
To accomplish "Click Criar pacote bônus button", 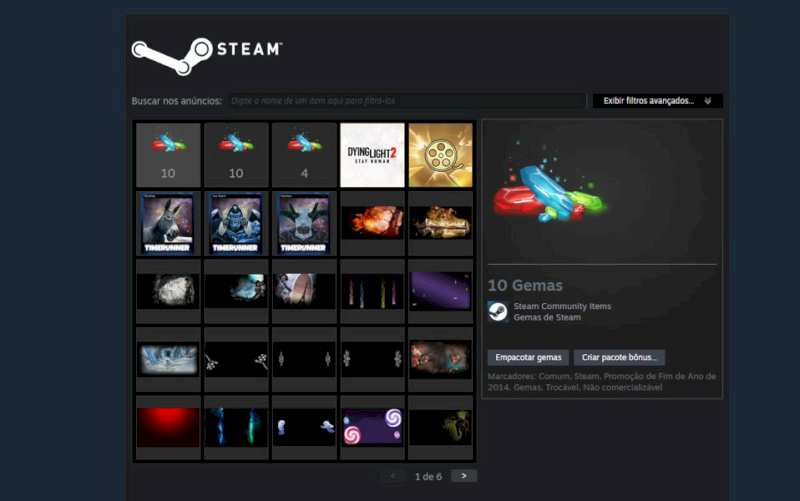I will (x=619, y=357).
